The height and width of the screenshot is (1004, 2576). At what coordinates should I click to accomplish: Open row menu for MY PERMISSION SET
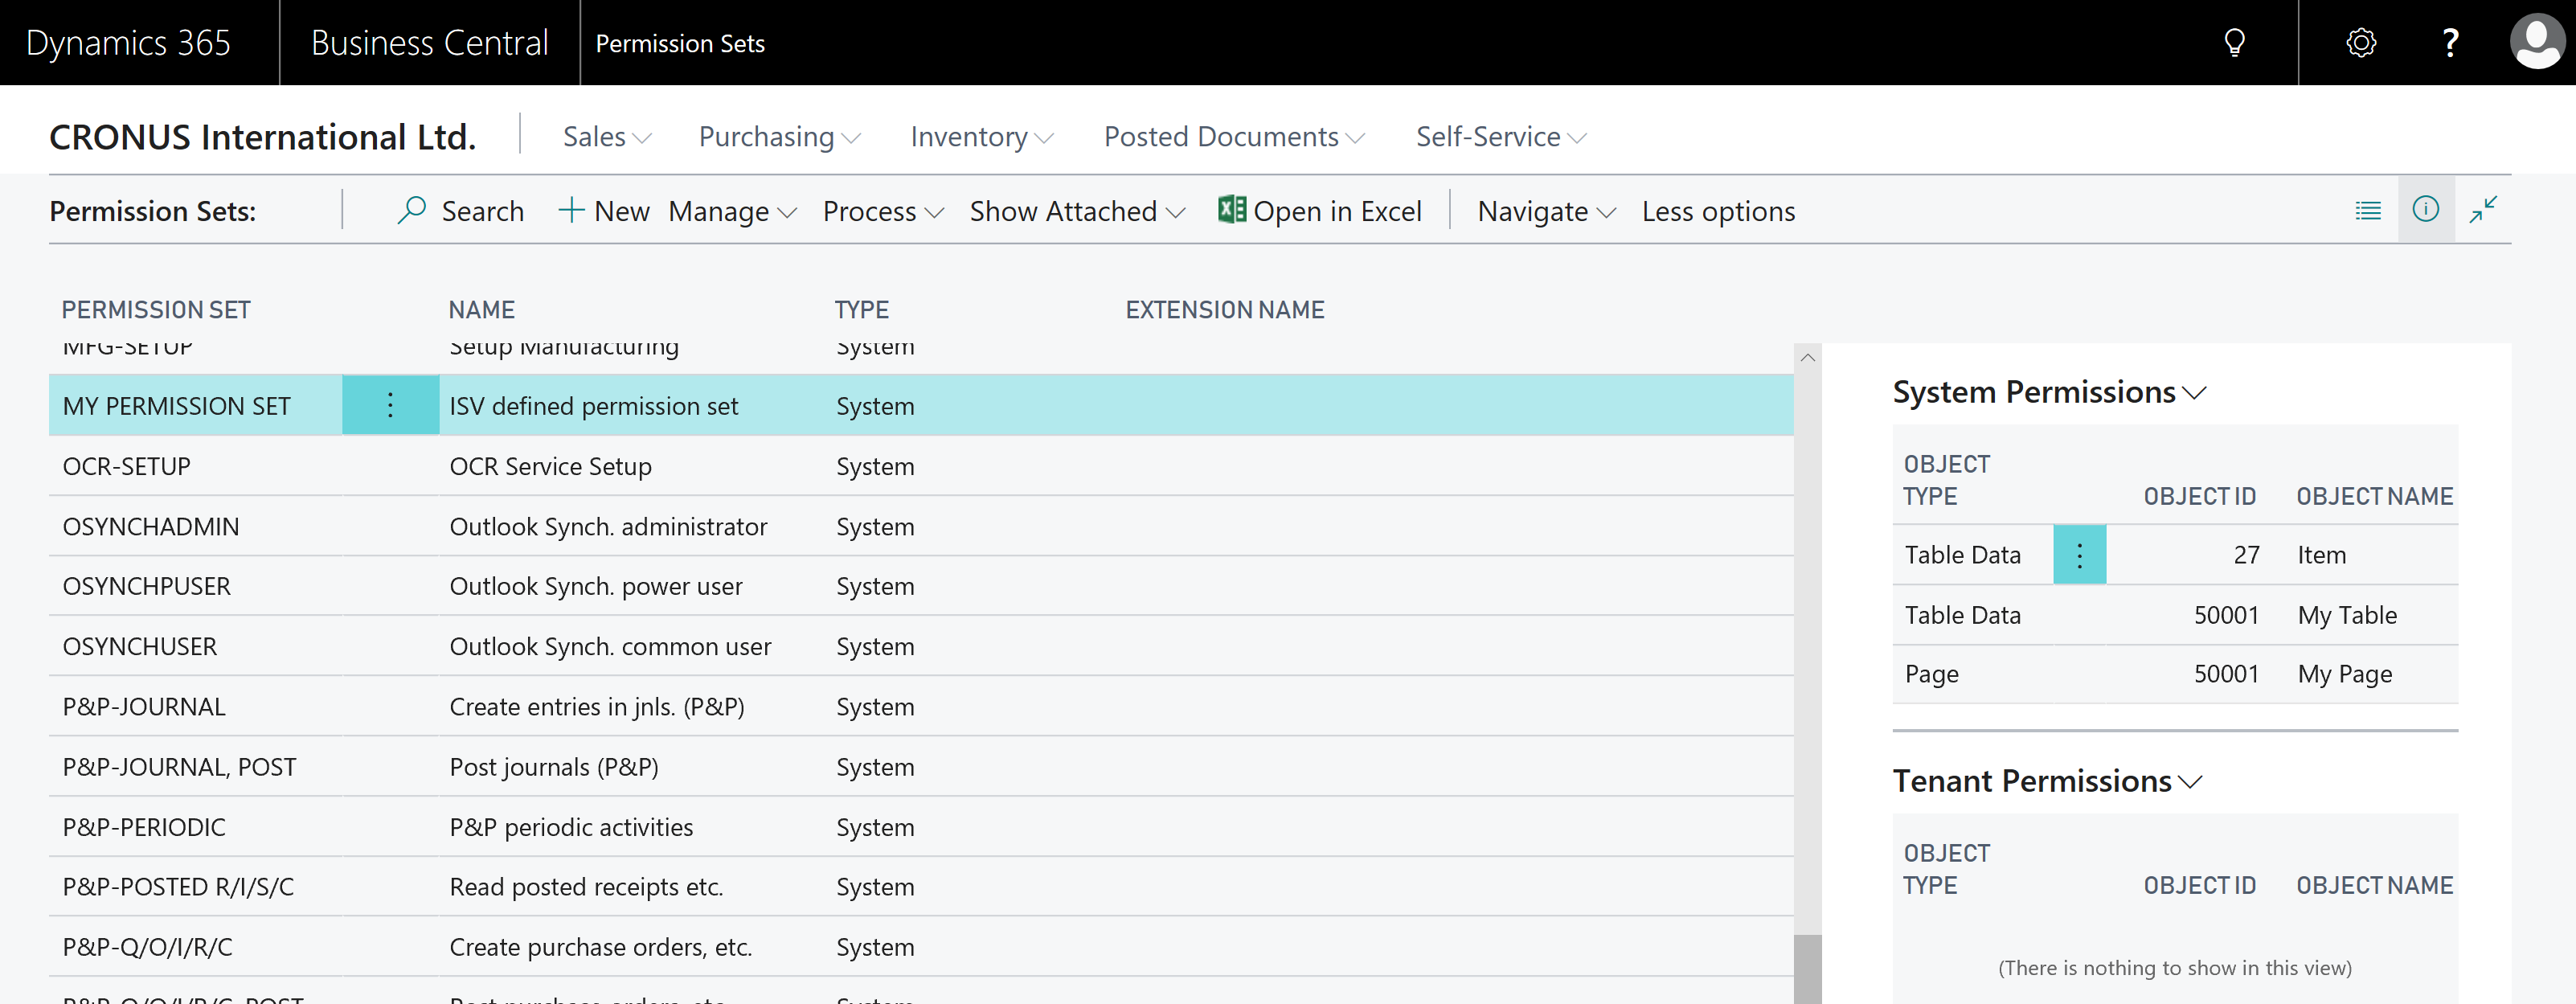point(390,405)
